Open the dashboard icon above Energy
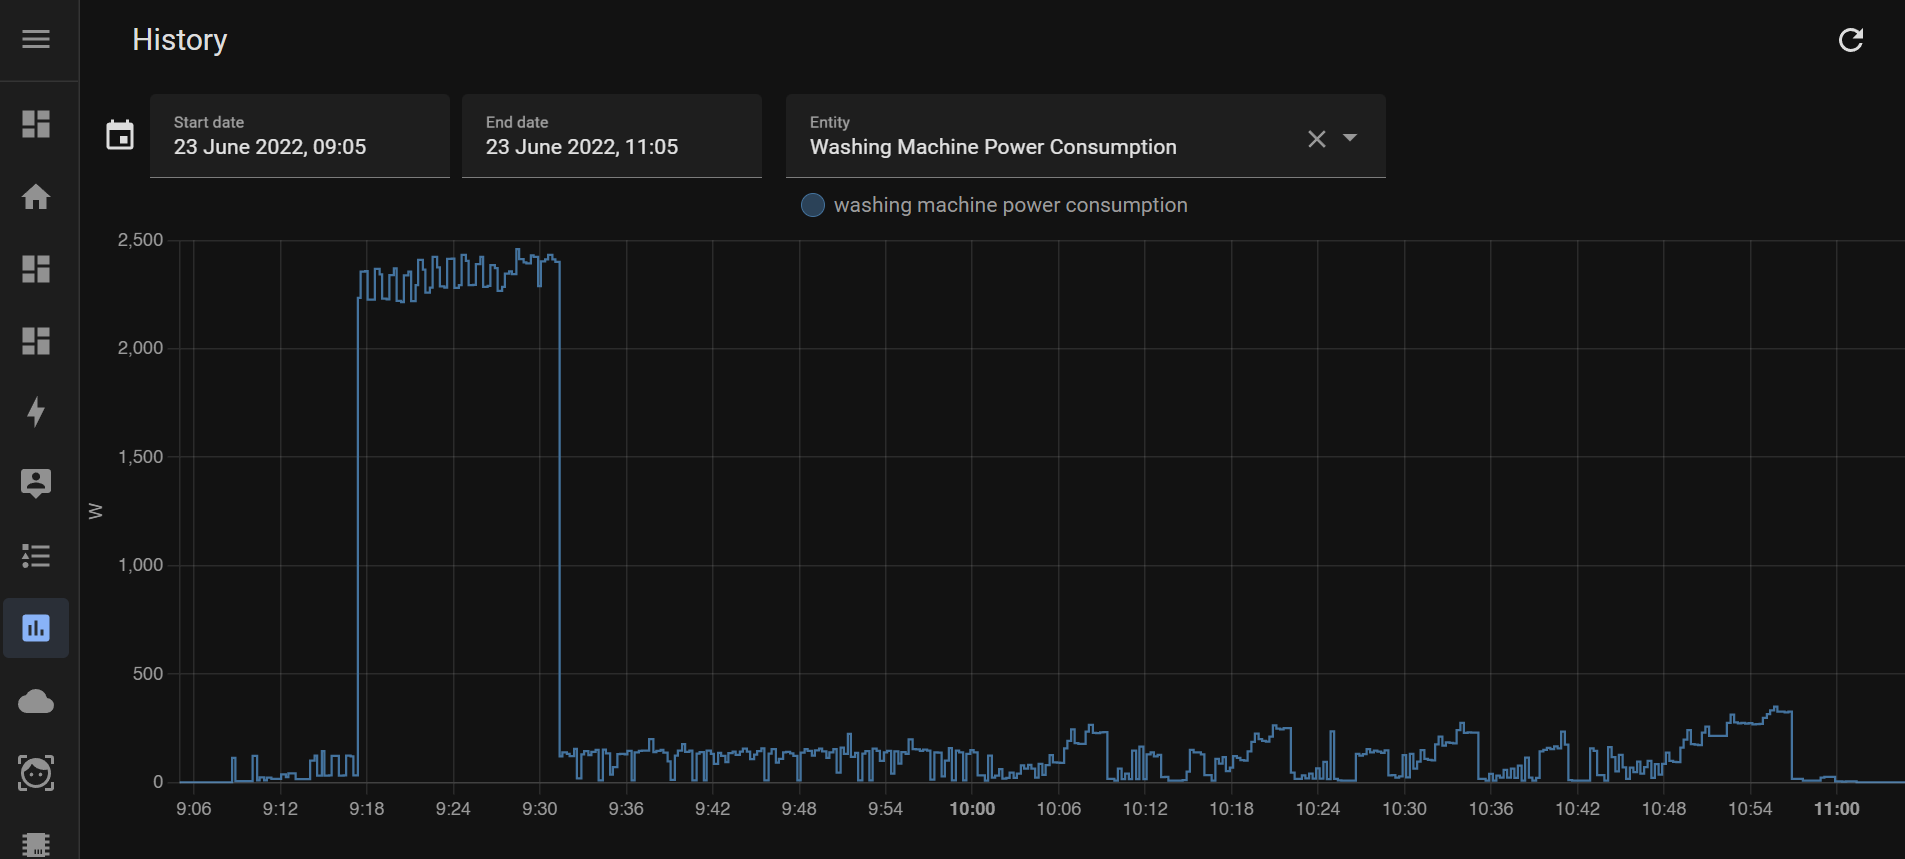Screen dimensions: 1905x859 tap(36, 340)
